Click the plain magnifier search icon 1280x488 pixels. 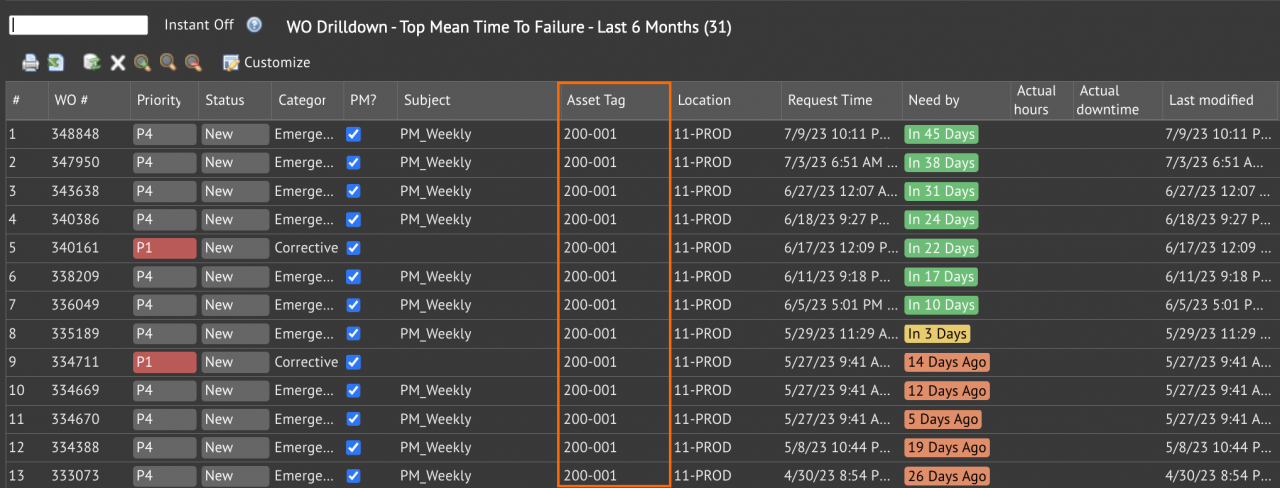[x=167, y=63]
